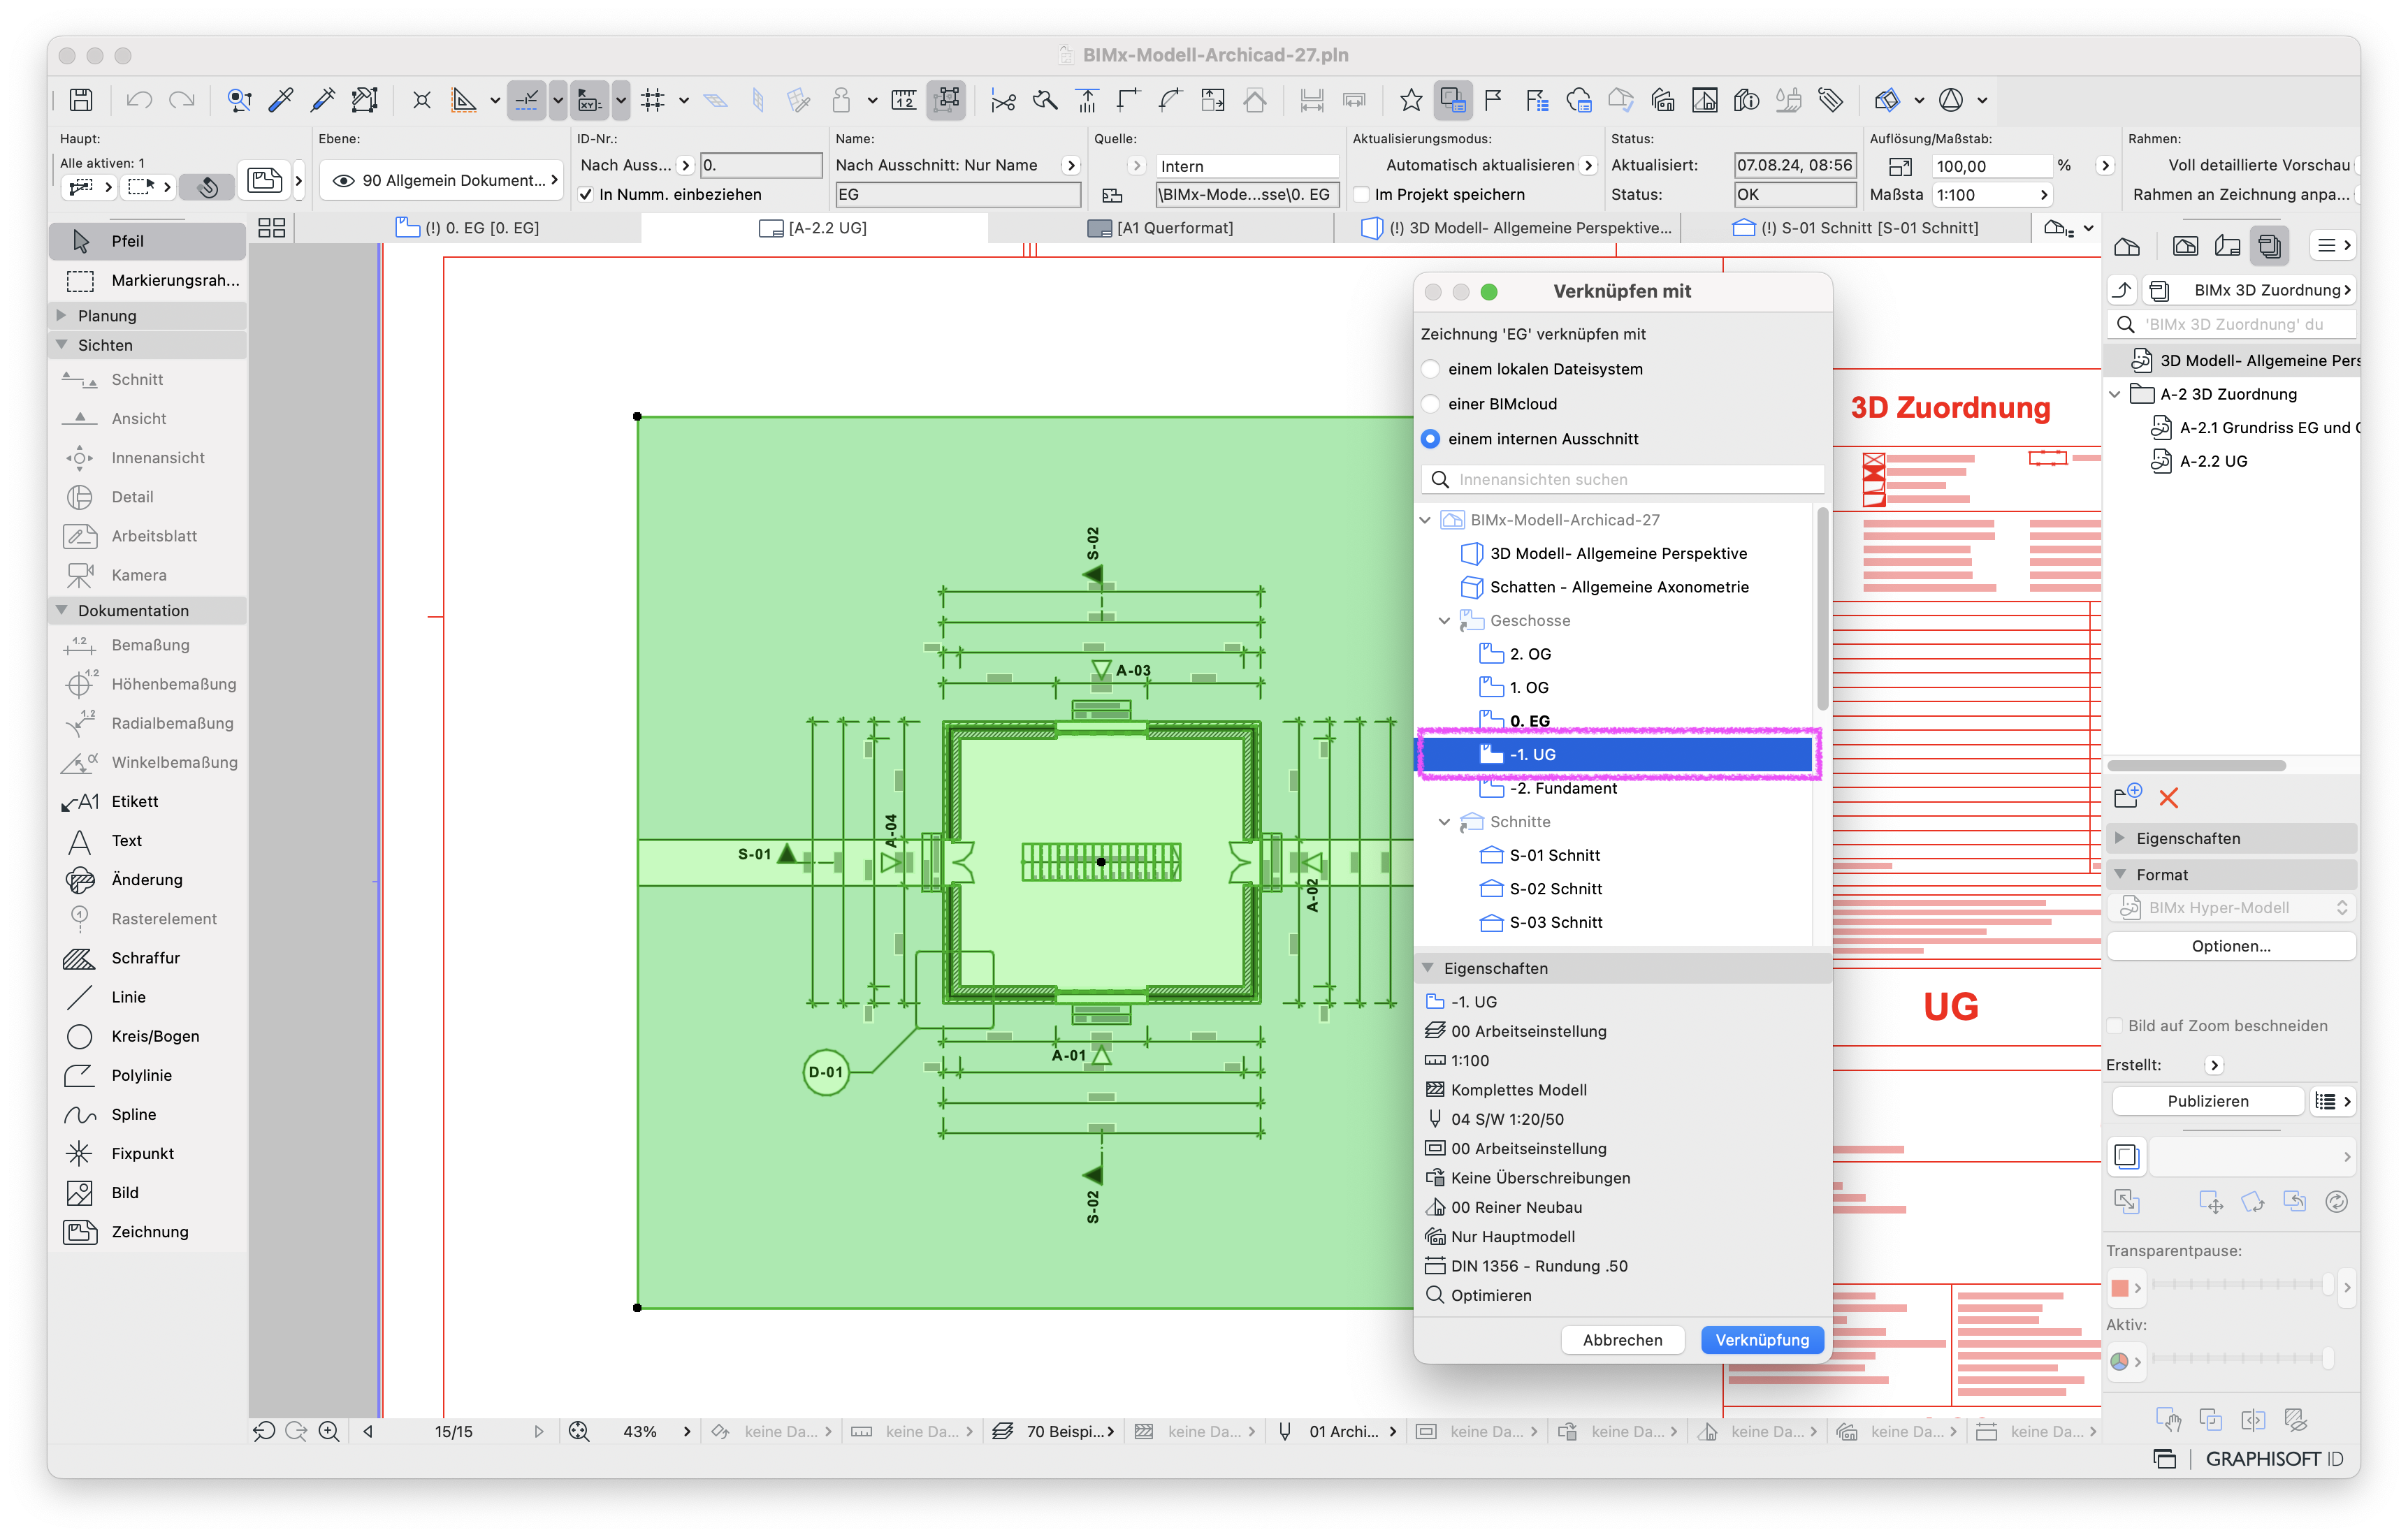Toggle 'Bild auf Zoom beschneiden' checkbox
This screenshot has width=2408, height=1537.
2114,1026
